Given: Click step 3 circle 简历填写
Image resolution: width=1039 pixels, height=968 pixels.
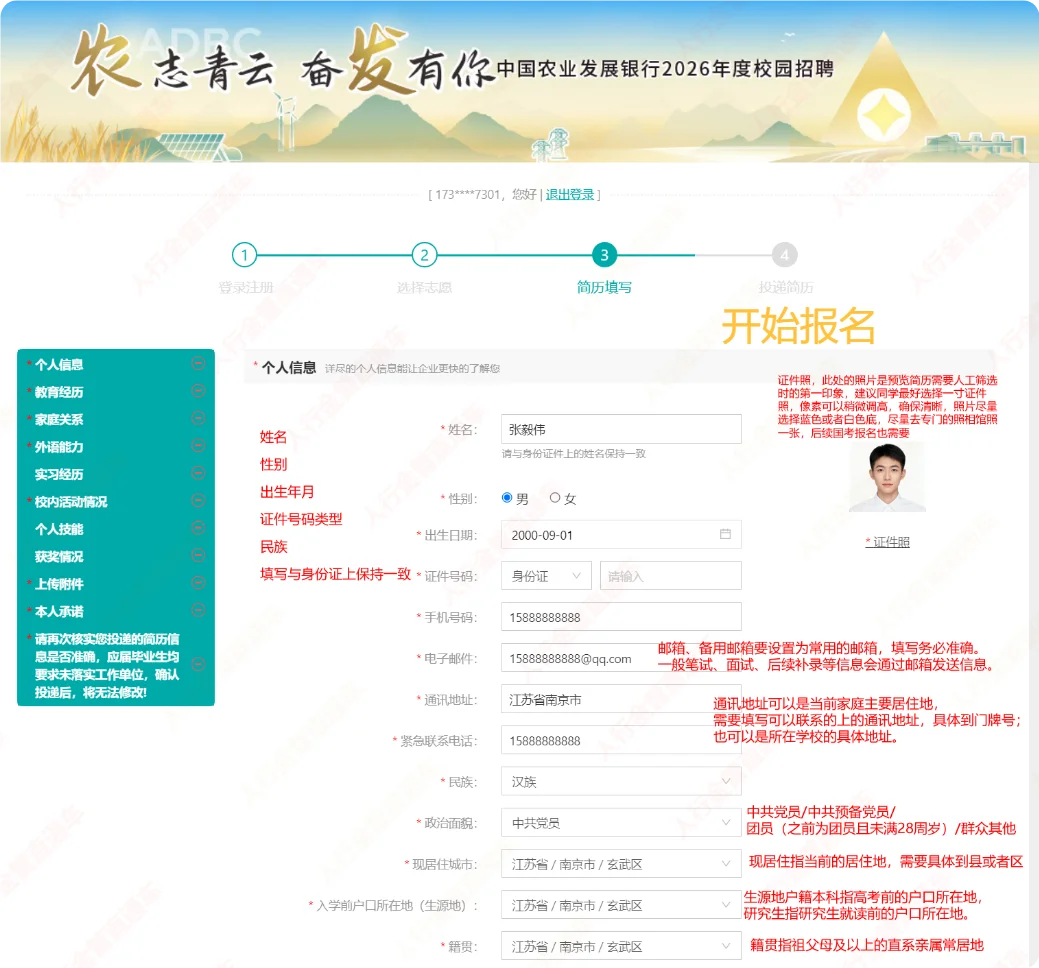Looking at the screenshot, I should coord(604,255).
